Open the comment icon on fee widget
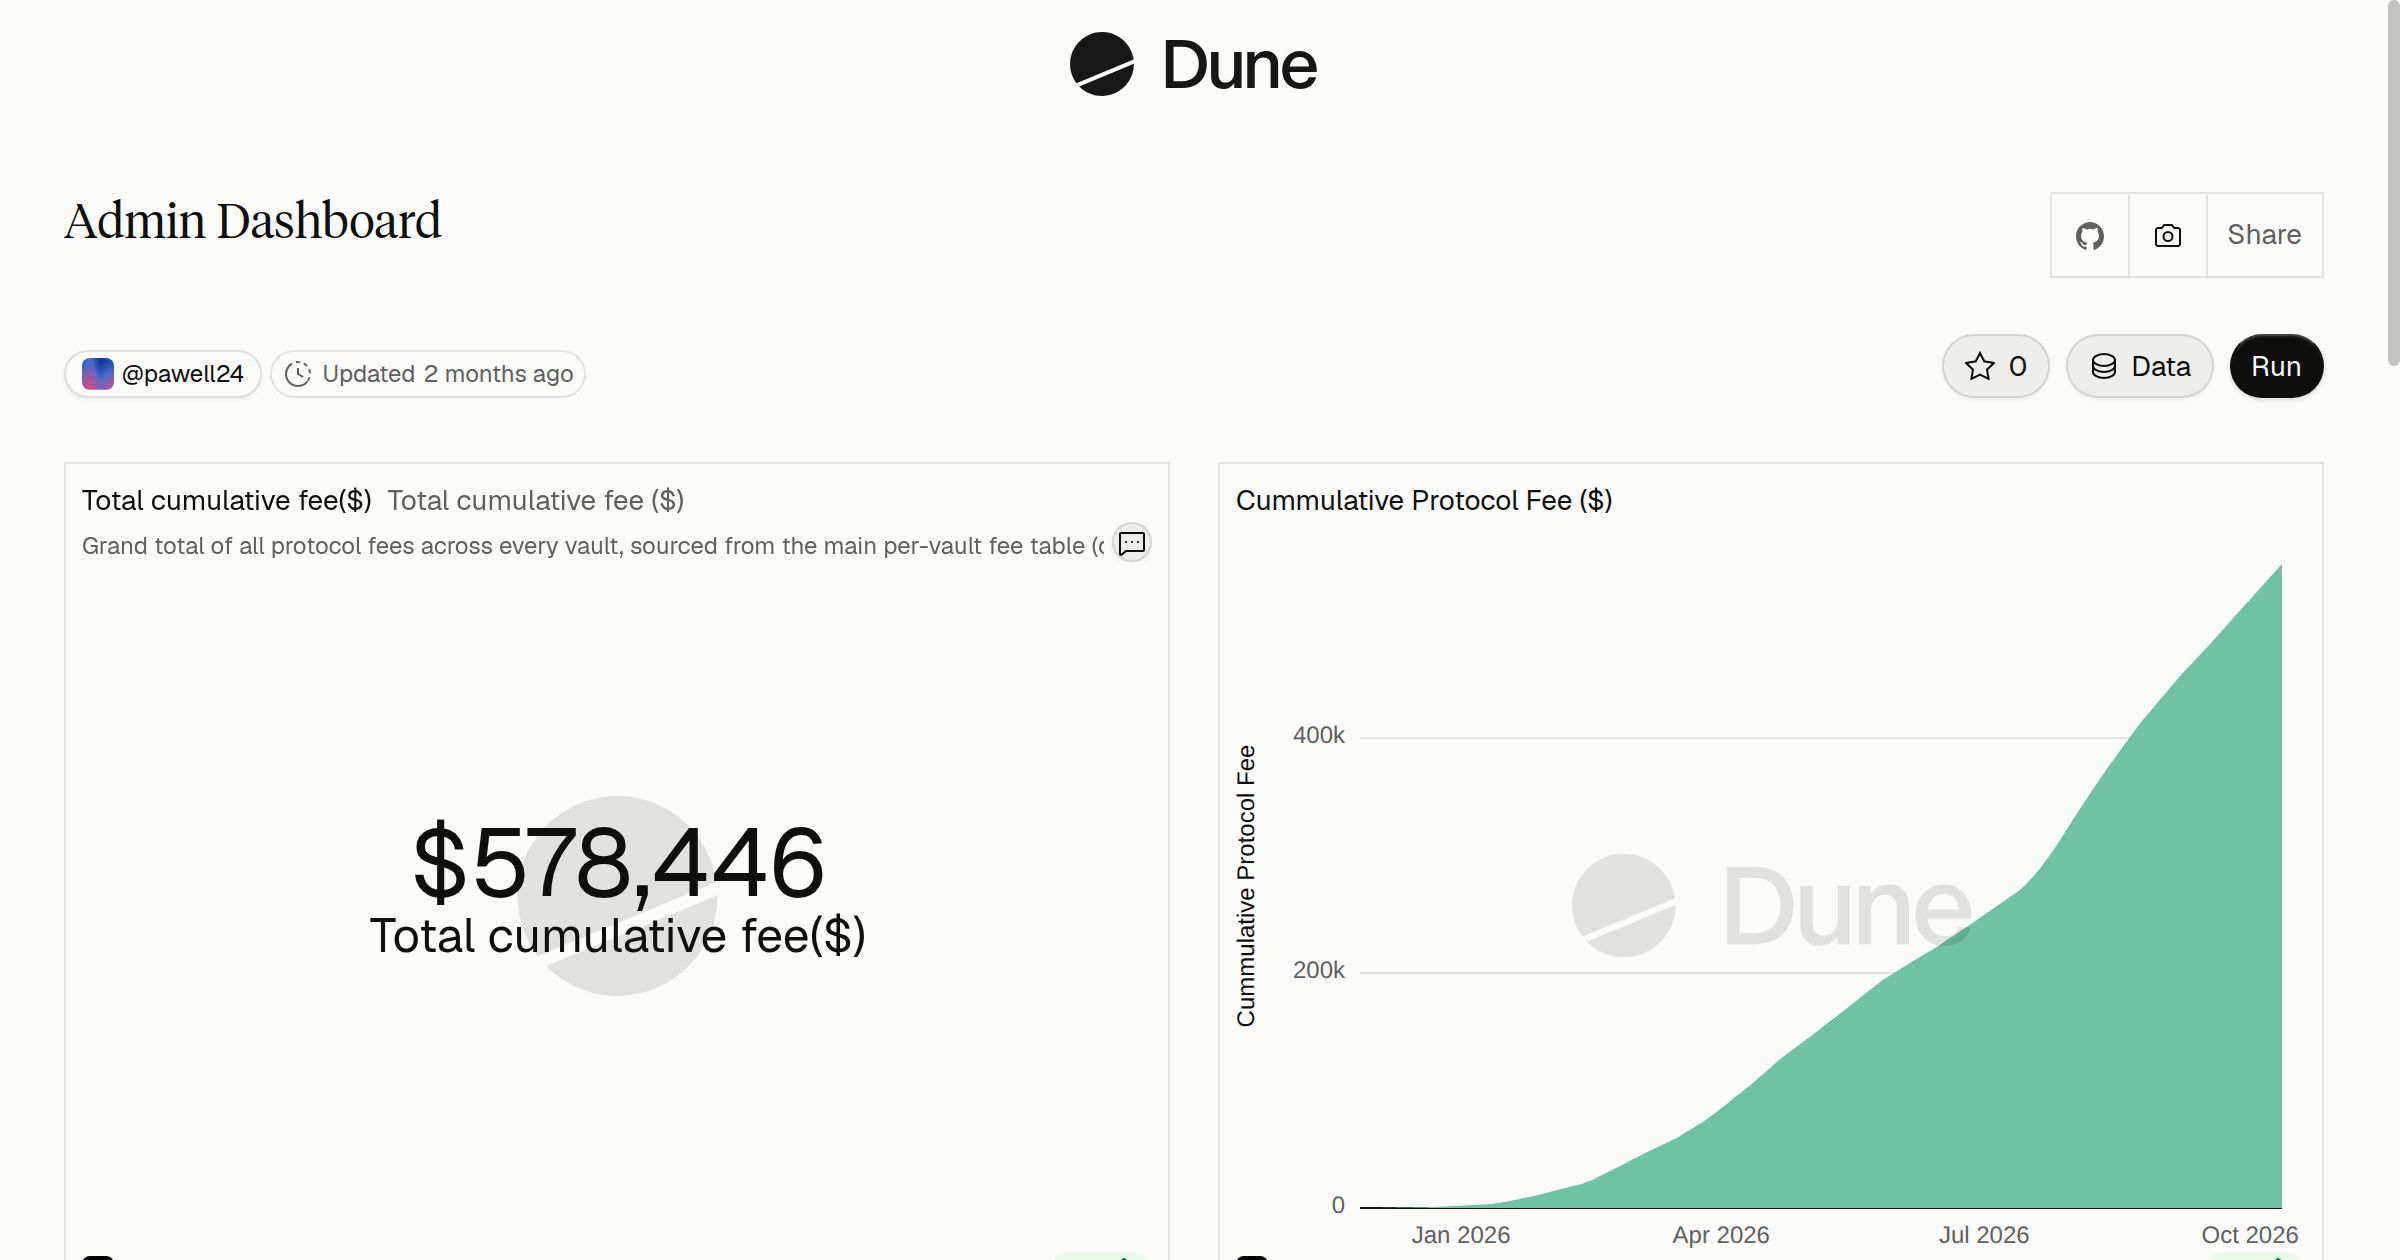The width and height of the screenshot is (2400, 1260). (x=1132, y=543)
